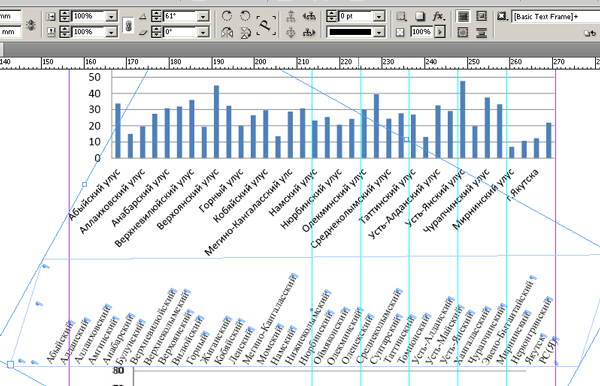Click the Flip Horizontal icon
The width and height of the screenshot is (600, 386).
coord(227,33)
